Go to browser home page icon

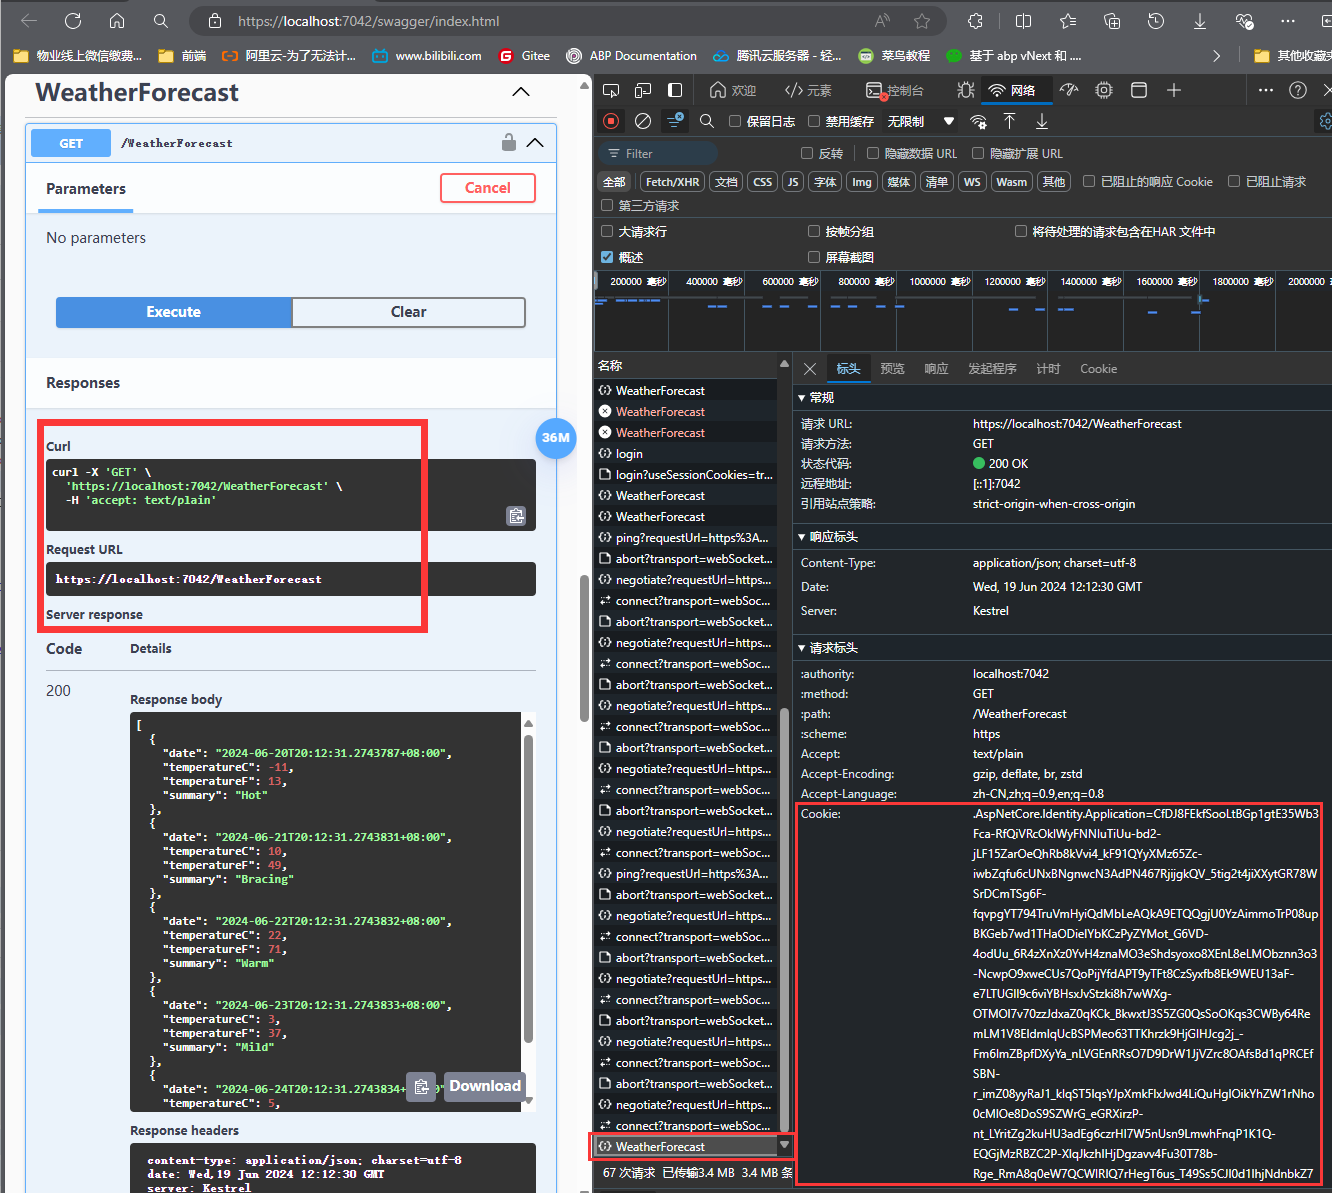(x=117, y=21)
